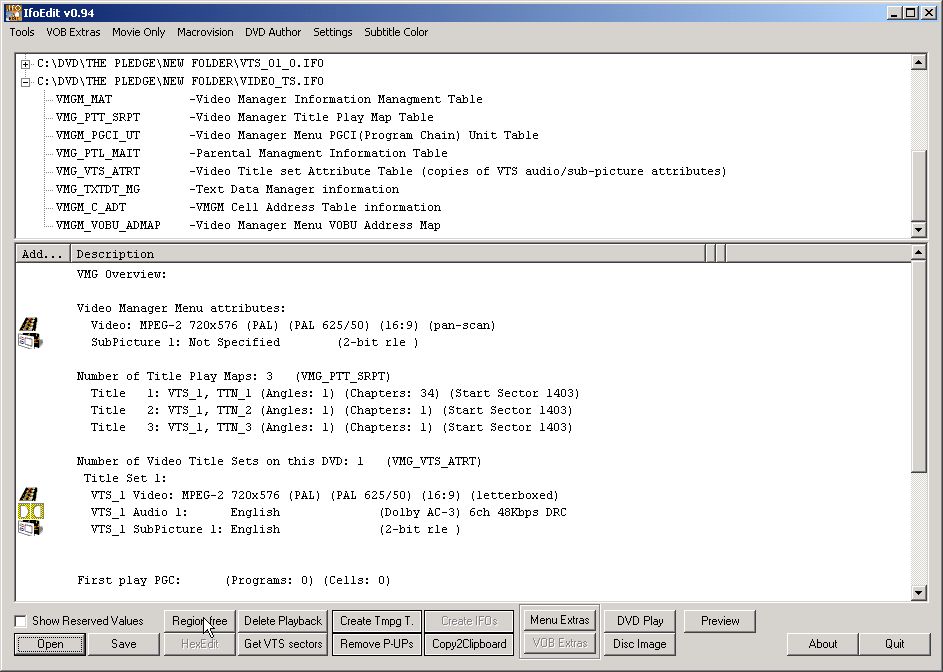Click the Region free button
This screenshot has height=672, width=943.
click(x=200, y=621)
